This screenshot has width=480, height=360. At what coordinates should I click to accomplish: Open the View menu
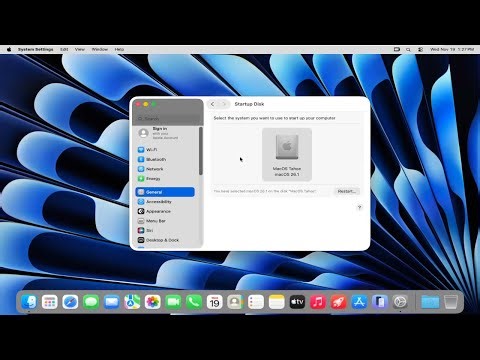[80, 49]
